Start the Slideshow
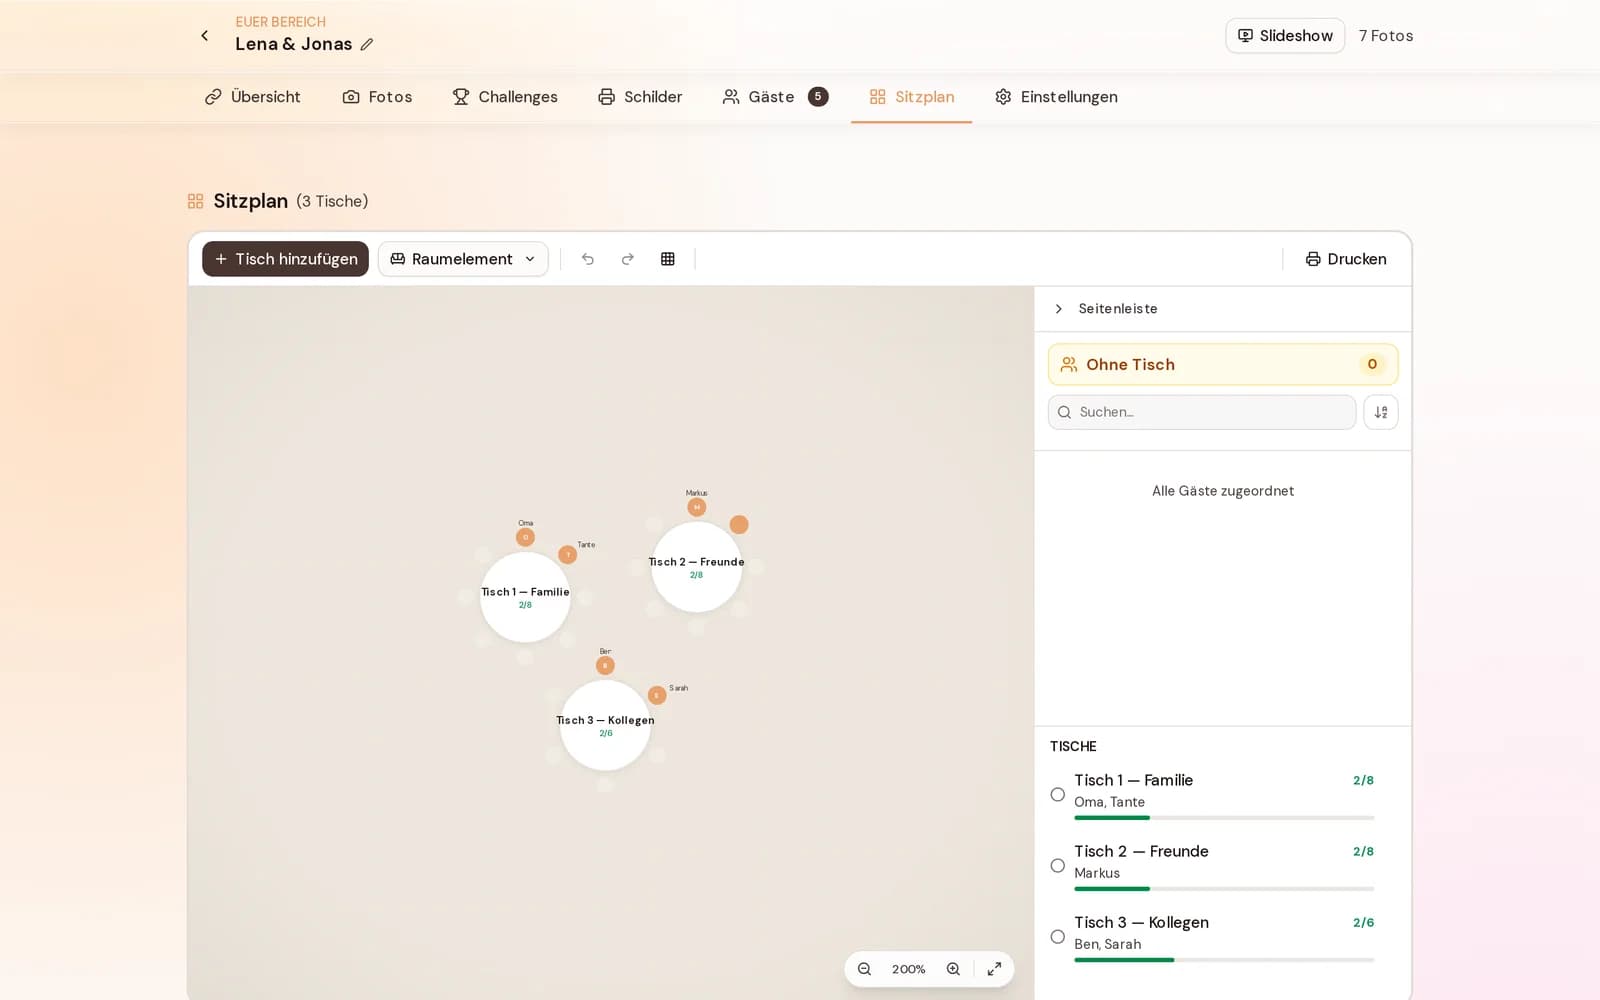 [1285, 36]
